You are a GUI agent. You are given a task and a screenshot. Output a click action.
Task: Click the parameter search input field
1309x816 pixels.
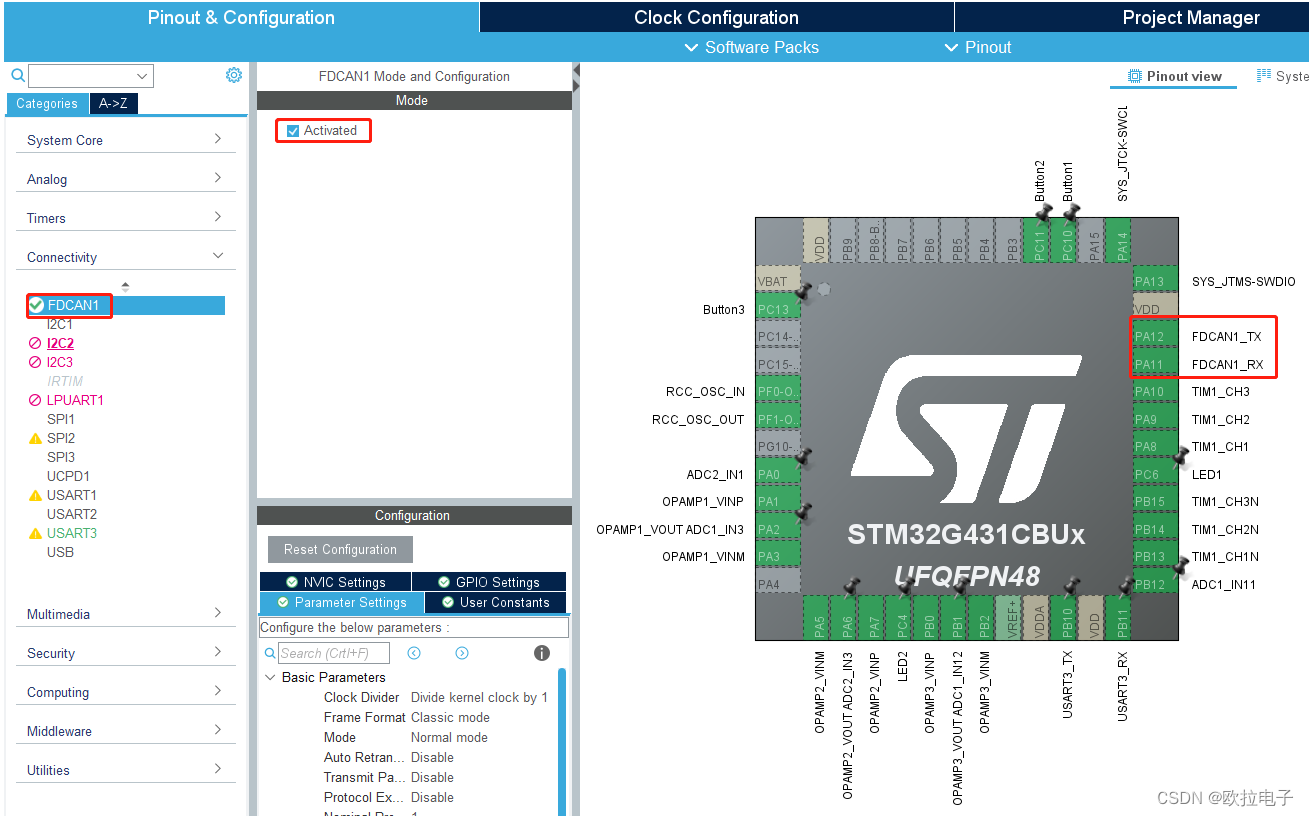[335, 652]
